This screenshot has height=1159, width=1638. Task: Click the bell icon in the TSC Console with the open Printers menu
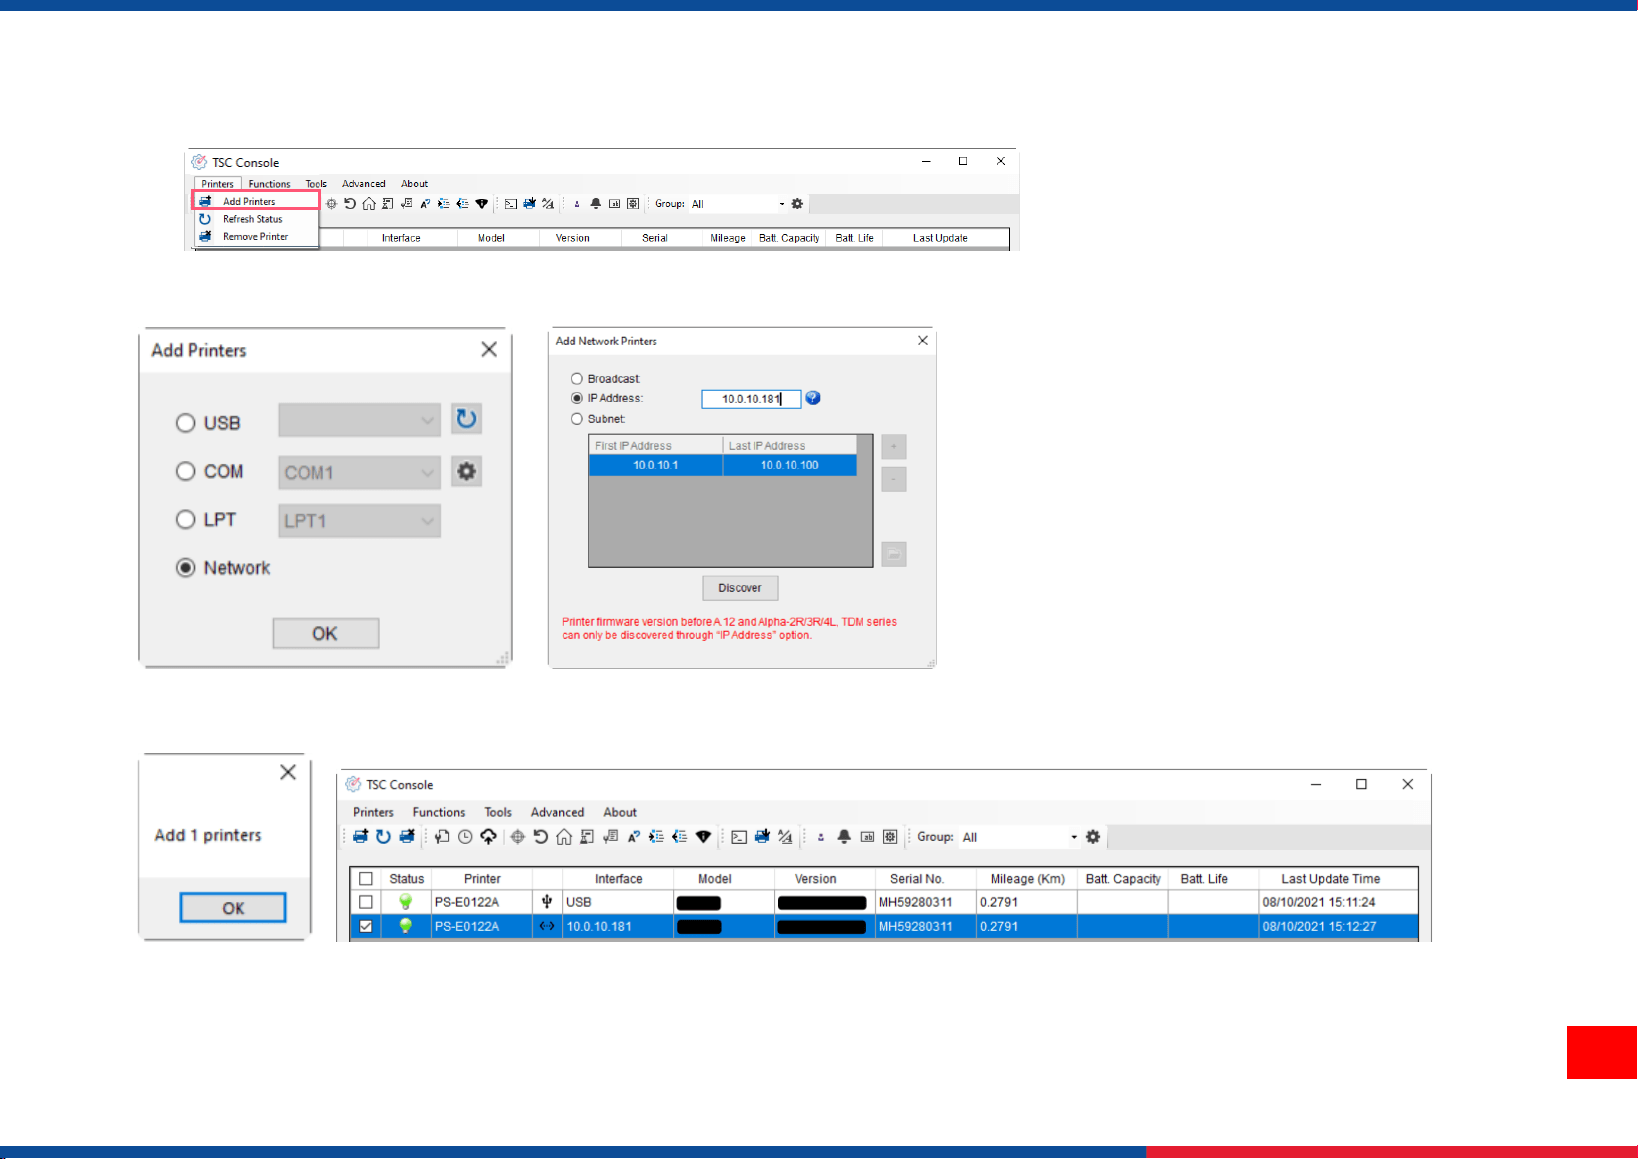click(x=596, y=204)
